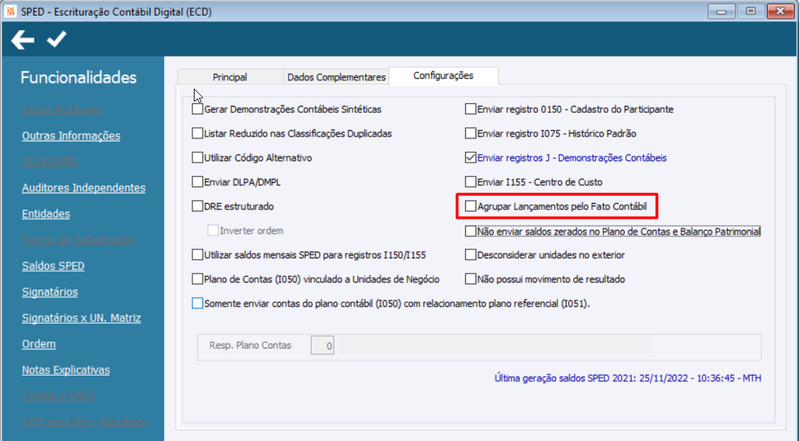
Task: Toggle Utilizar saldos mensais SPED checkbox
Action: (197, 255)
